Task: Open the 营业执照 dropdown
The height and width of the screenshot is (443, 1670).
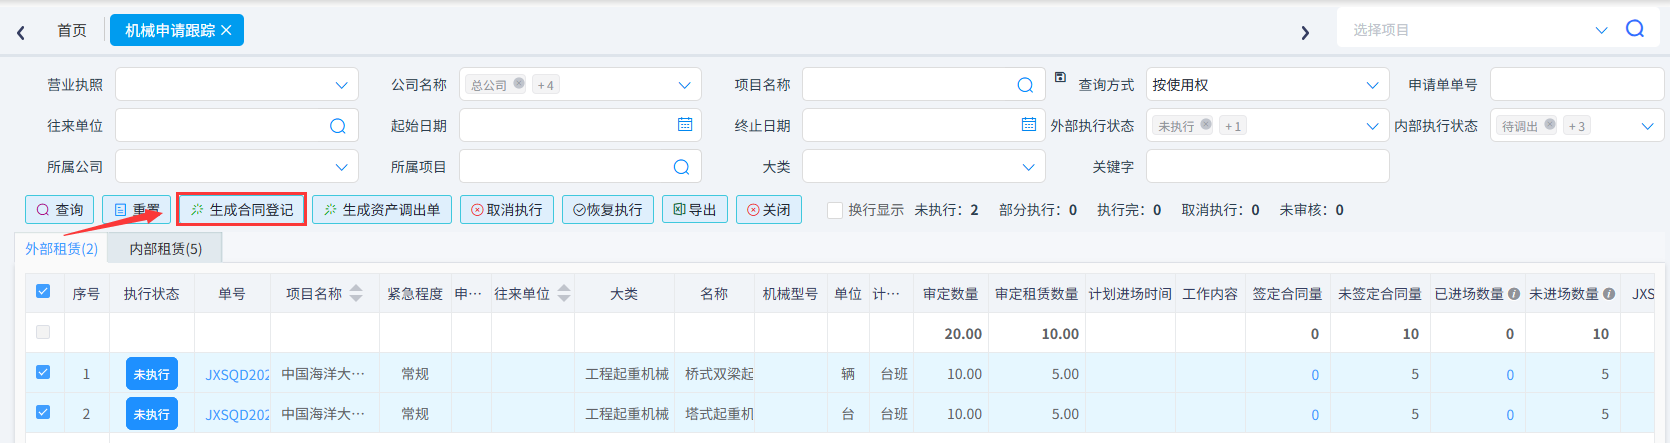Action: pyautogui.click(x=237, y=85)
